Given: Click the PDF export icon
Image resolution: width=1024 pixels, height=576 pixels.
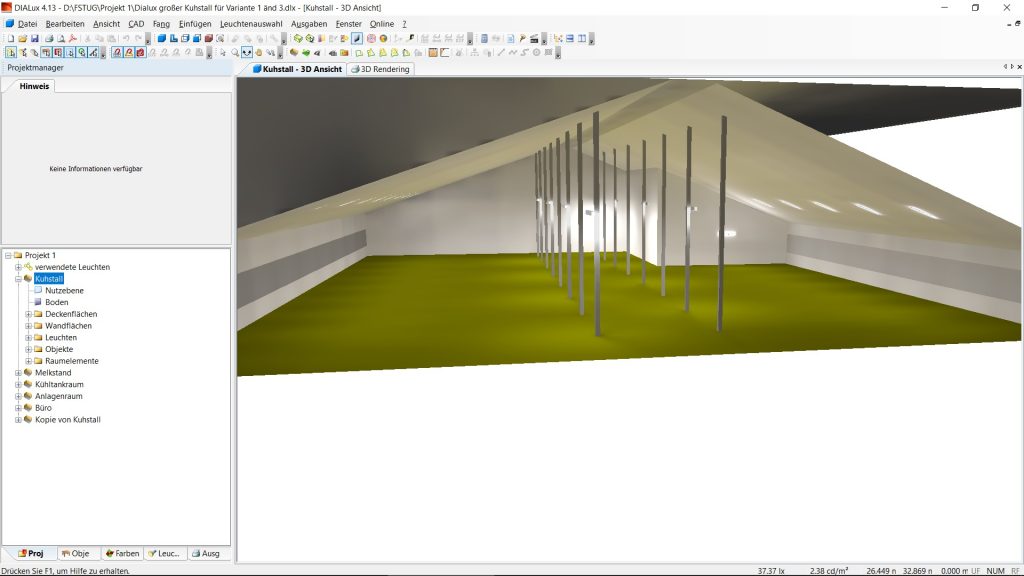Looking at the screenshot, I should 72,39.
